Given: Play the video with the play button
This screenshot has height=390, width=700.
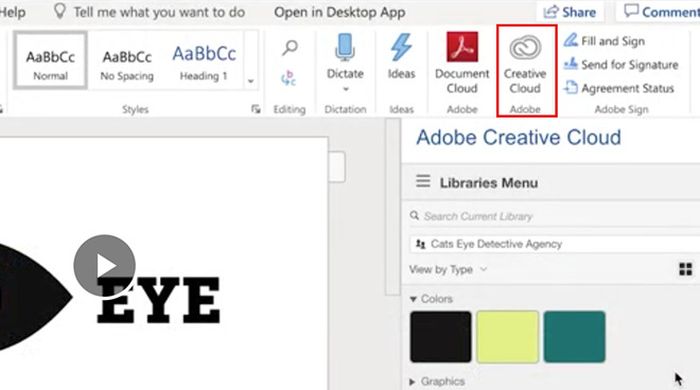Looking at the screenshot, I should (x=104, y=266).
